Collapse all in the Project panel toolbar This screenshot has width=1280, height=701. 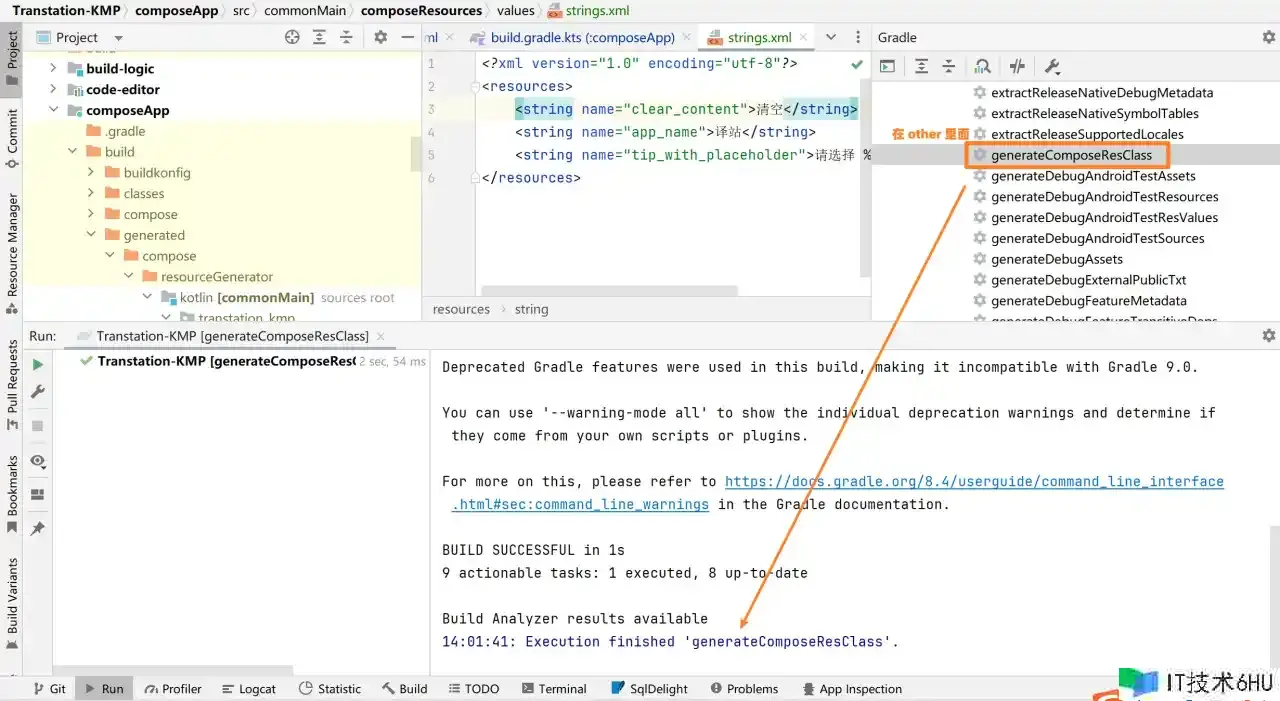click(346, 37)
